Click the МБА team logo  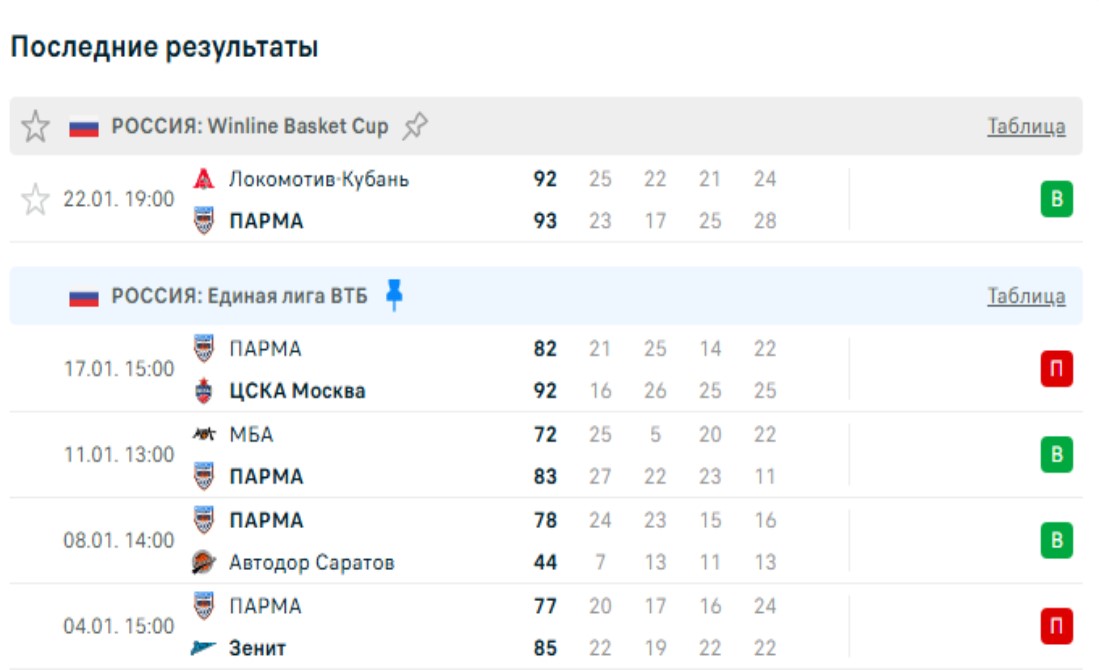(203, 435)
